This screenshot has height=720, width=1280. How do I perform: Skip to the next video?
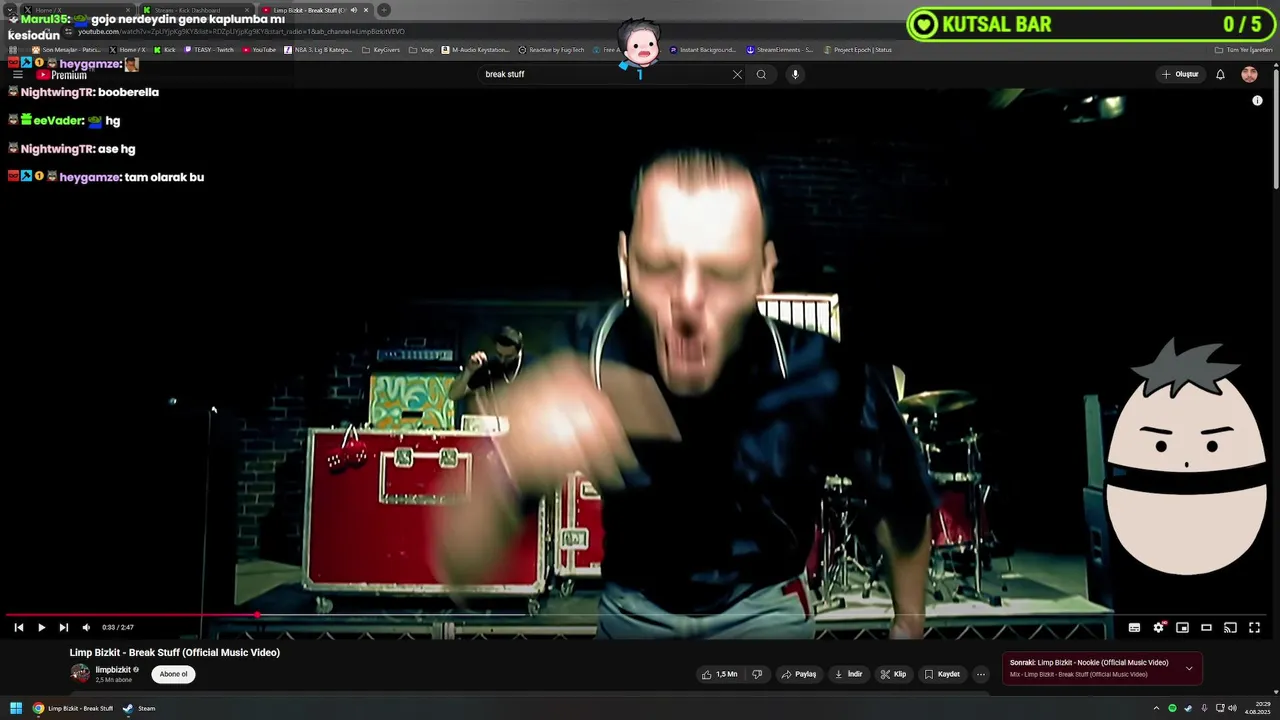pos(64,627)
